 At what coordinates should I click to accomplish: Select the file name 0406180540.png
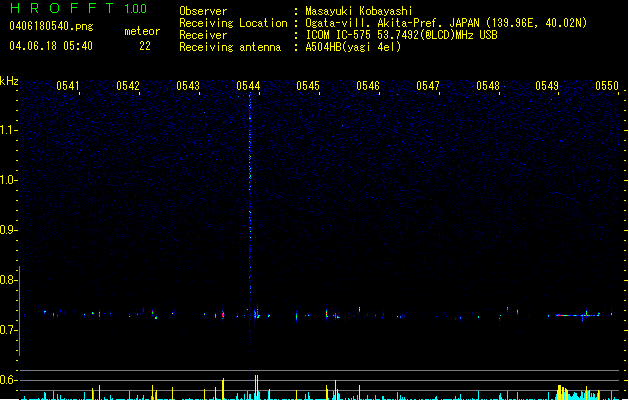(51, 27)
